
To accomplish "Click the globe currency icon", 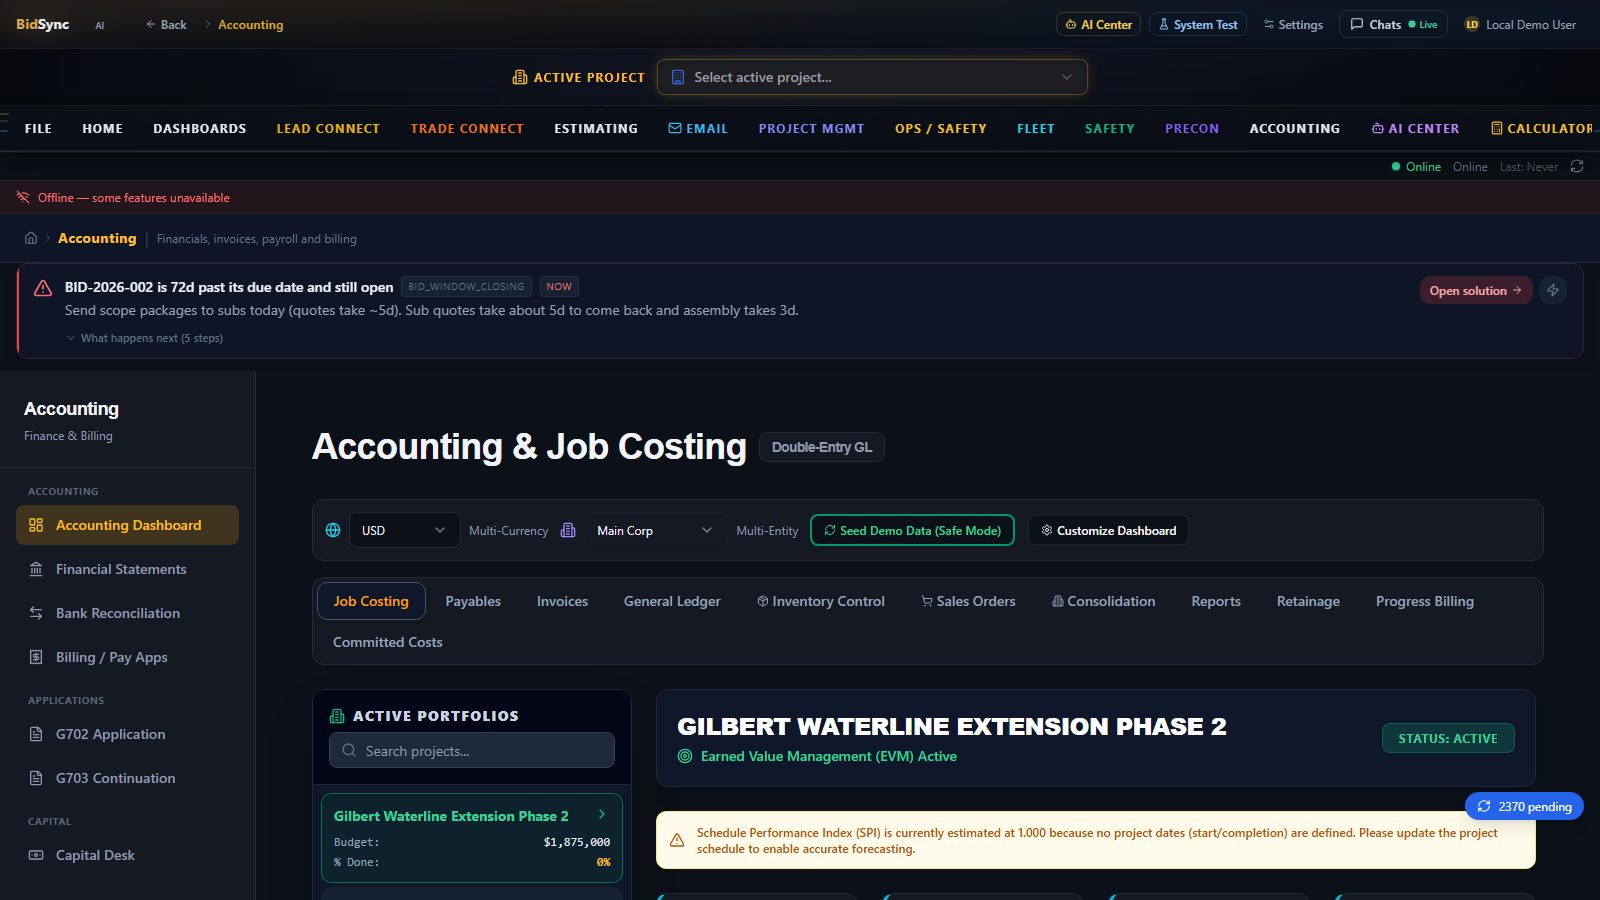I will coord(333,530).
